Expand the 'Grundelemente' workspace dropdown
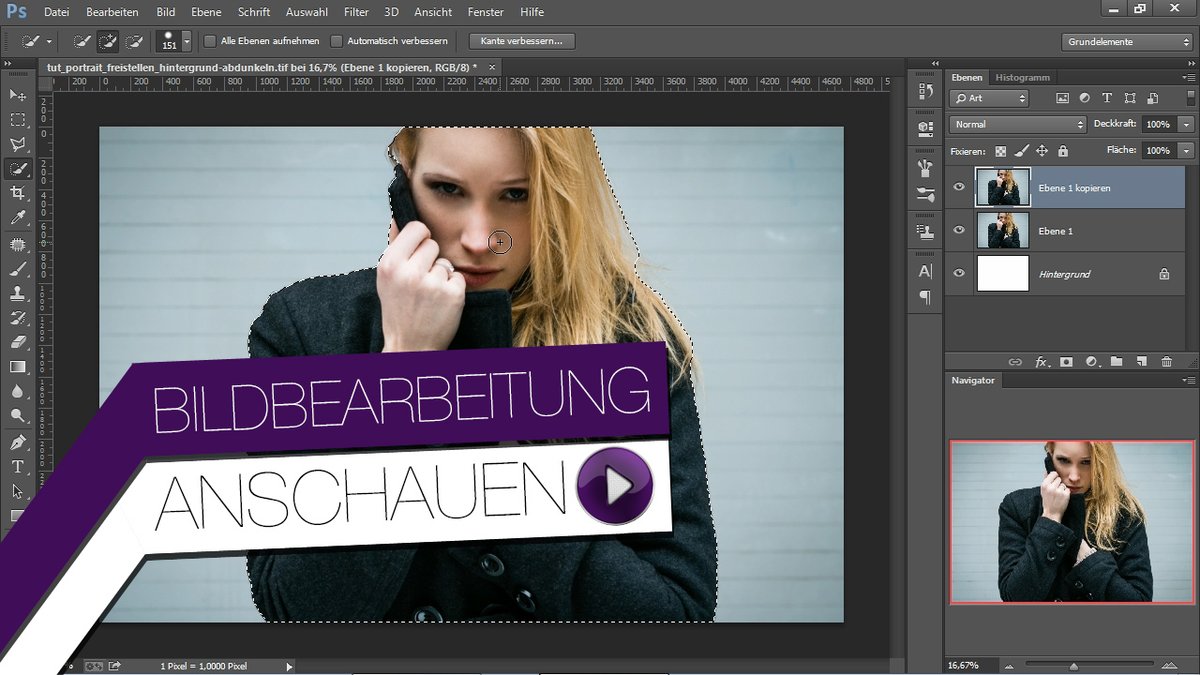Viewport: 1200px width, 675px height. click(x=1126, y=42)
